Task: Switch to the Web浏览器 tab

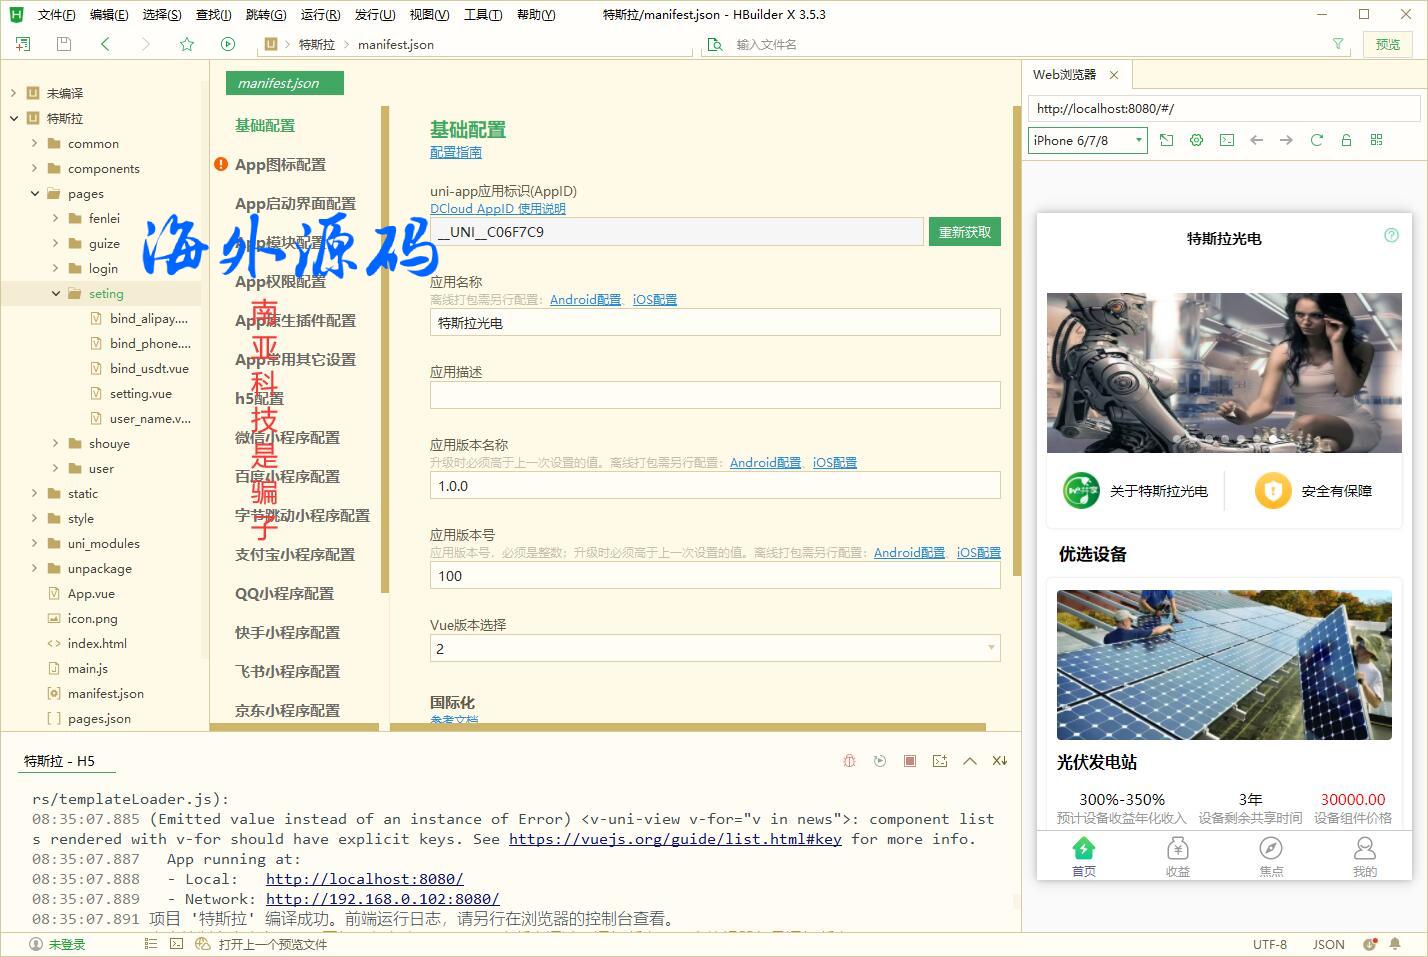Action: (x=1063, y=74)
